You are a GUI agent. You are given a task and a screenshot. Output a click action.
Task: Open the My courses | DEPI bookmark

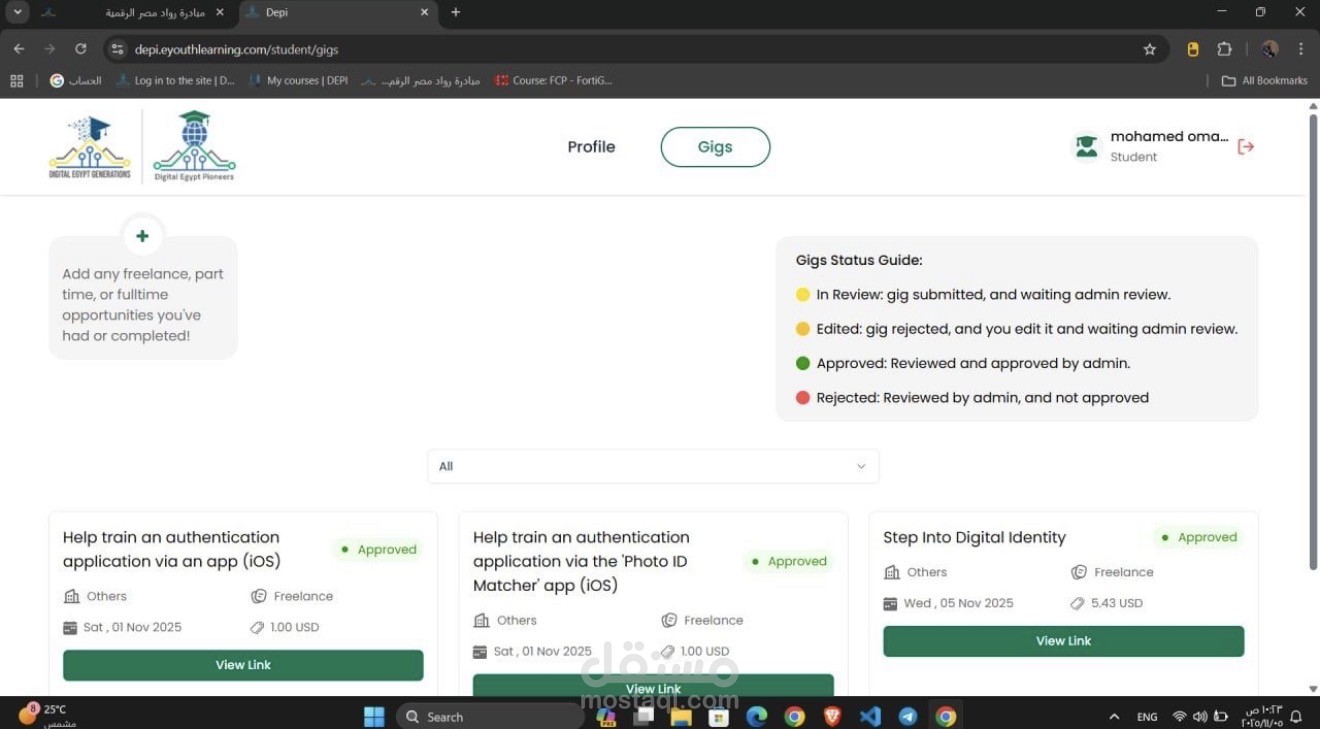click(x=298, y=81)
